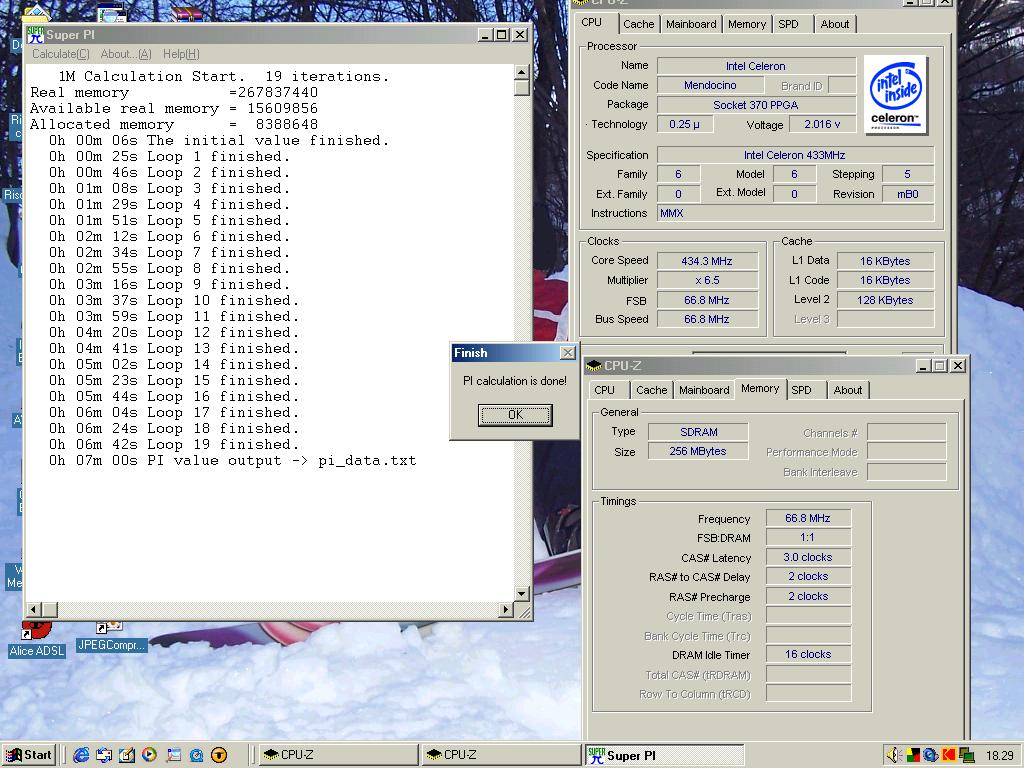This screenshot has width=1024, height=768.
Task: Click the Super PI scroll up arrow
Action: [x=522, y=72]
